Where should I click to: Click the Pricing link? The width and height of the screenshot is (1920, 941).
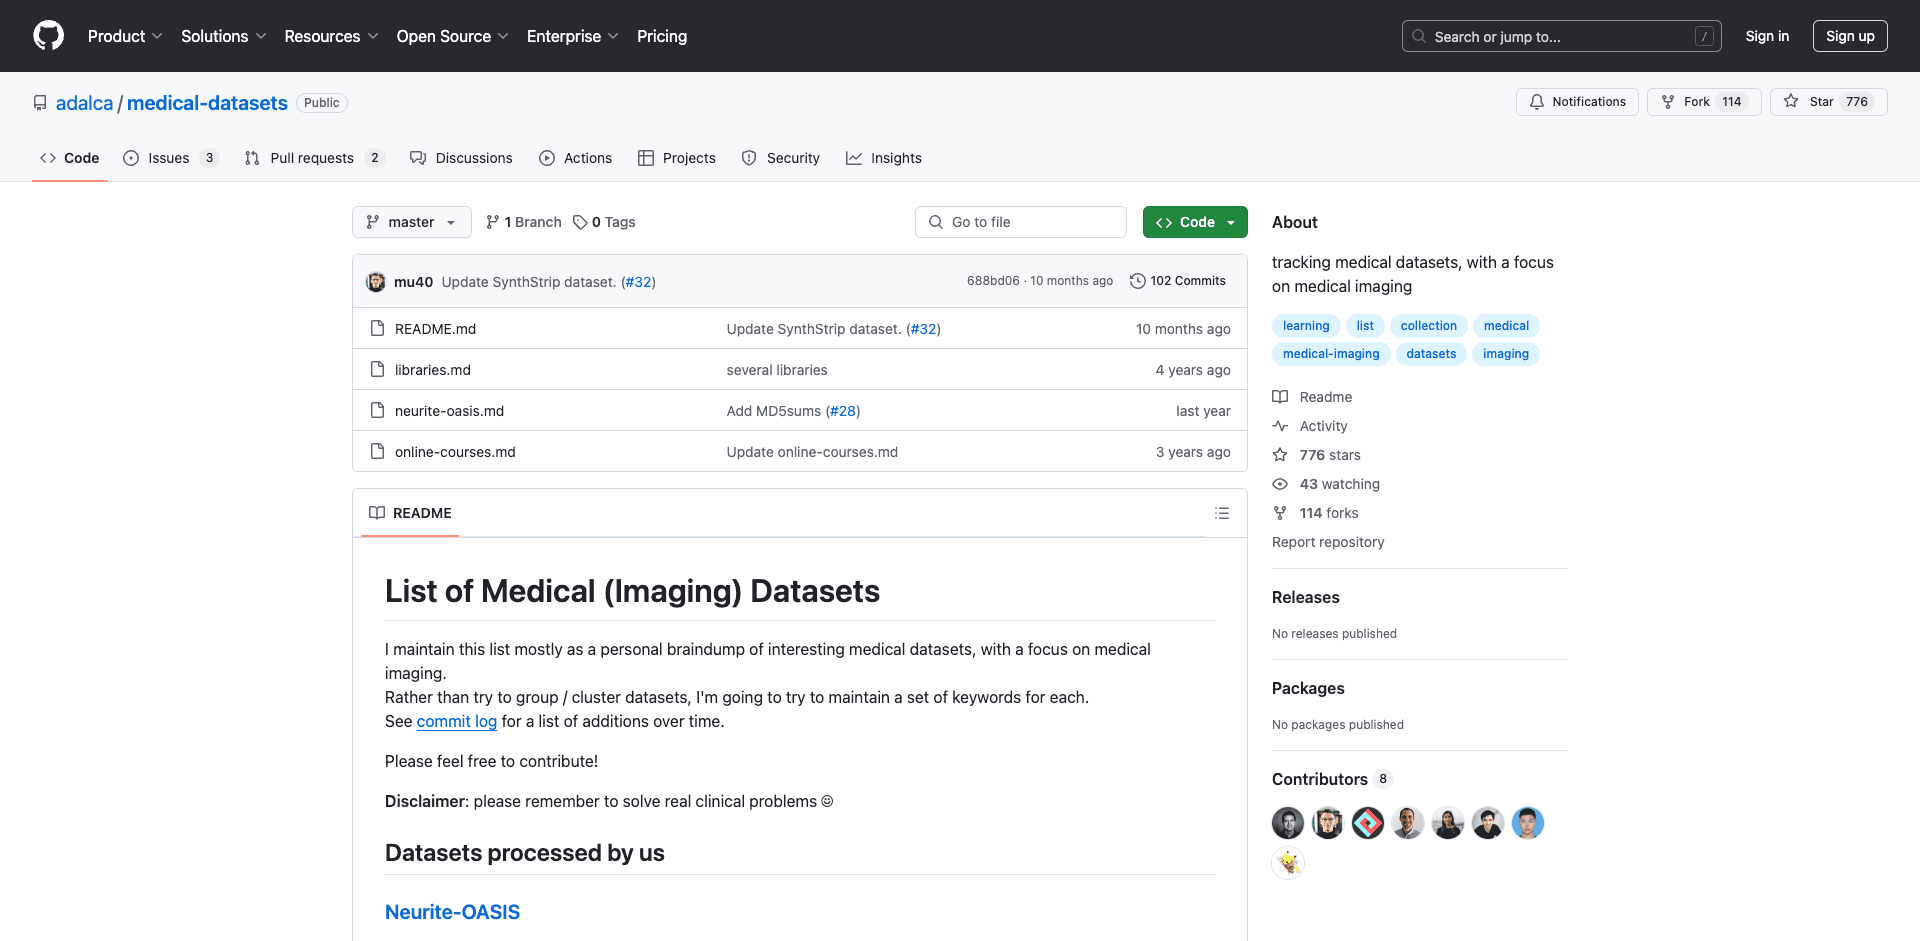pyautogui.click(x=662, y=36)
